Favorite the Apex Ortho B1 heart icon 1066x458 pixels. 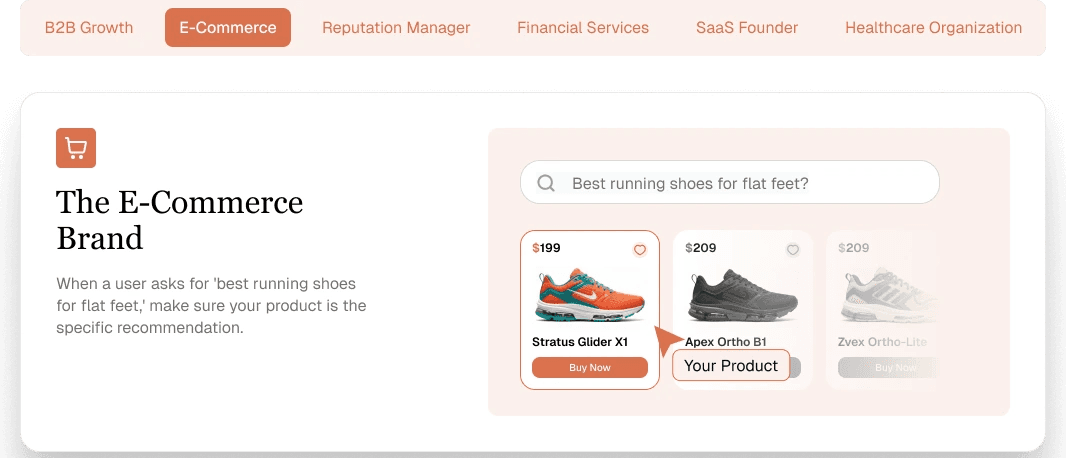pyautogui.click(x=793, y=250)
